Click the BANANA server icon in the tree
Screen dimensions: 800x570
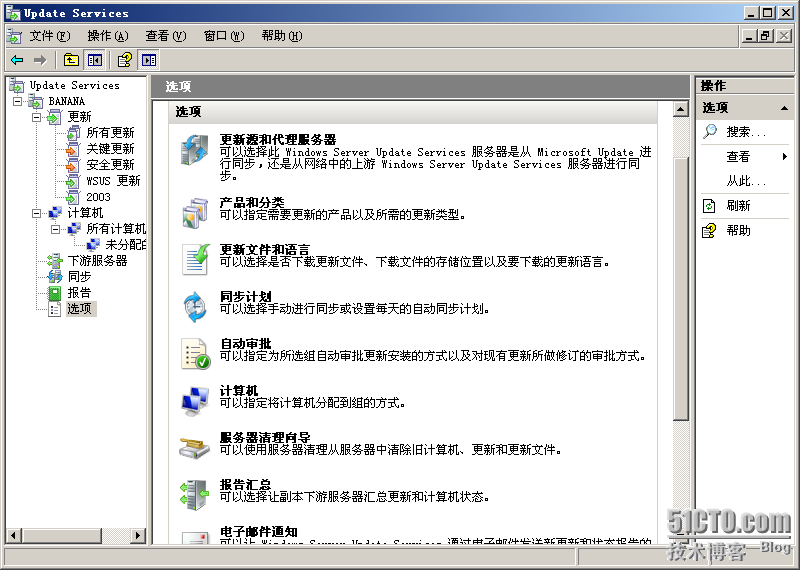(x=36, y=101)
